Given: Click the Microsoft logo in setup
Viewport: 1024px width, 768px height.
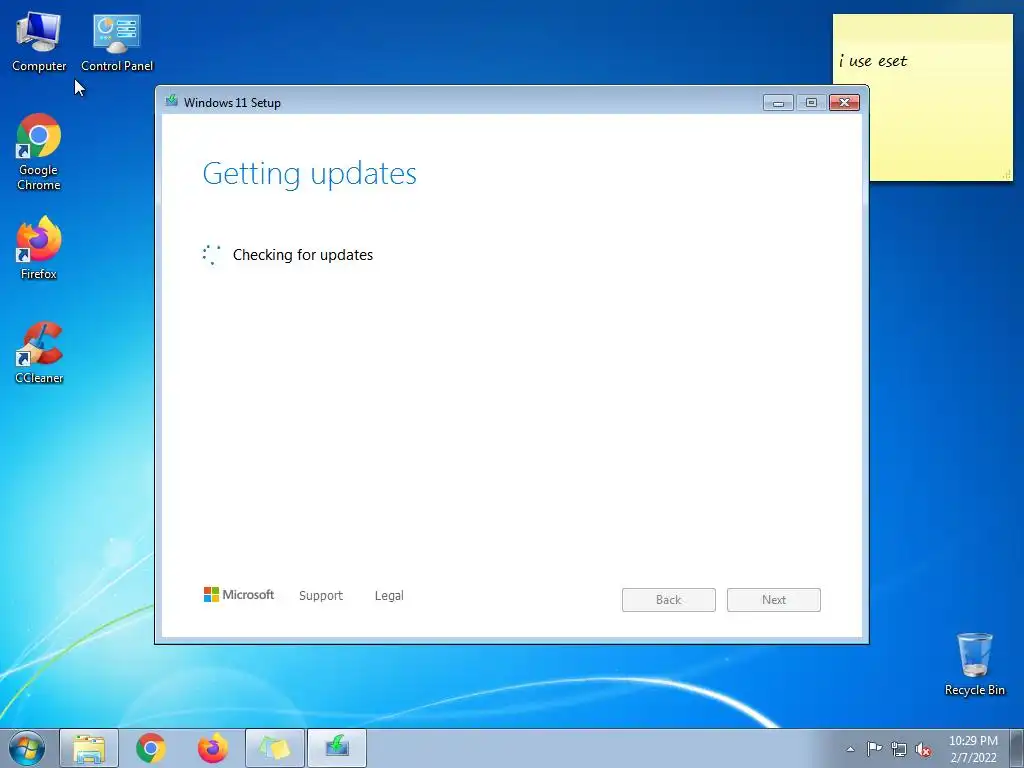Looking at the screenshot, I should pos(239,594).
